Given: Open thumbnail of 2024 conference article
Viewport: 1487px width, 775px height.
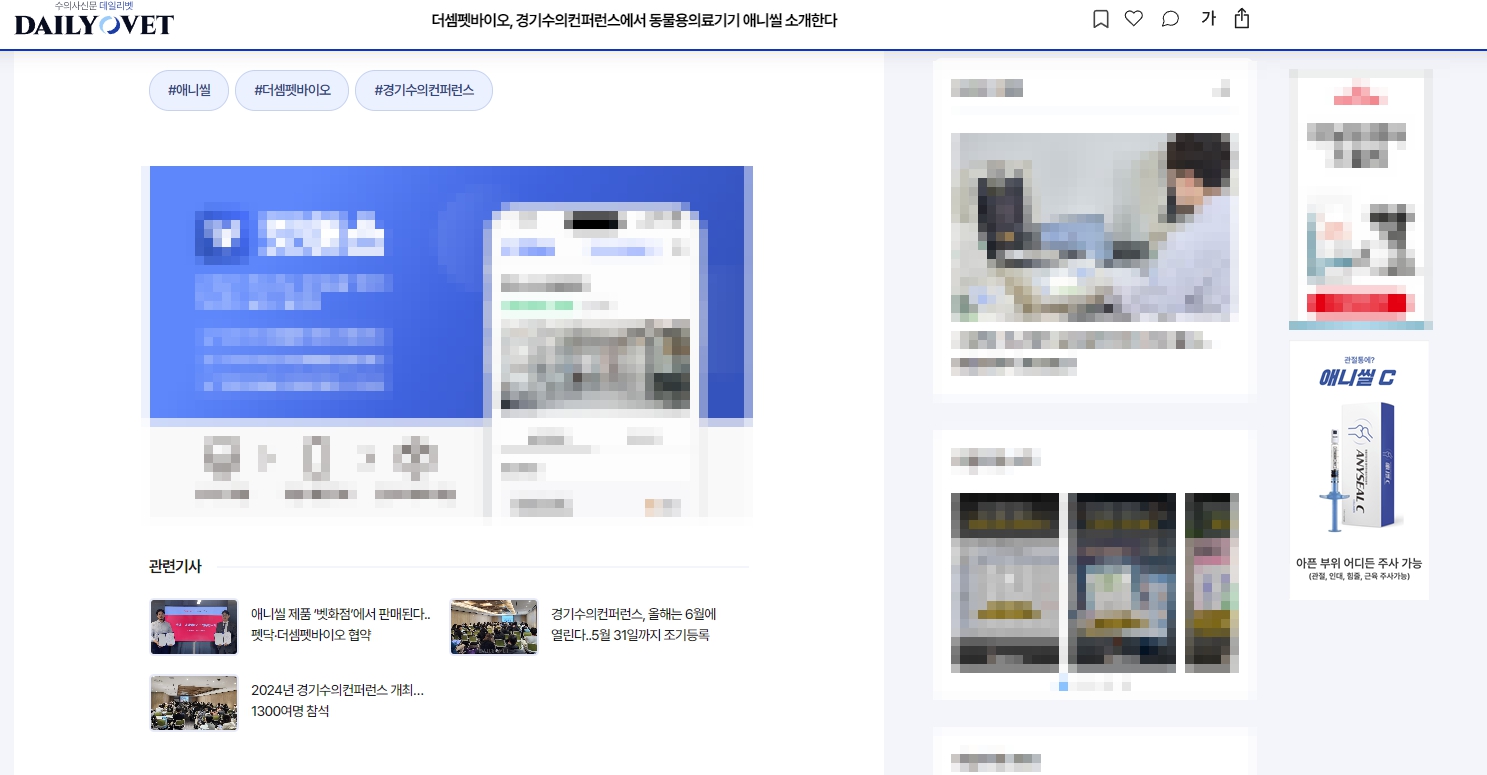Looking at the screenshot, I should [x=194, y=703].
